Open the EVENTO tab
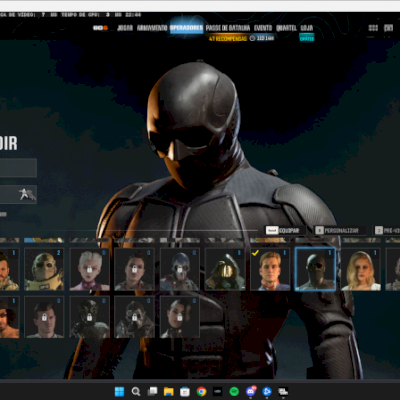The height and width of the screenshot is (400, 400). [263, 28]
